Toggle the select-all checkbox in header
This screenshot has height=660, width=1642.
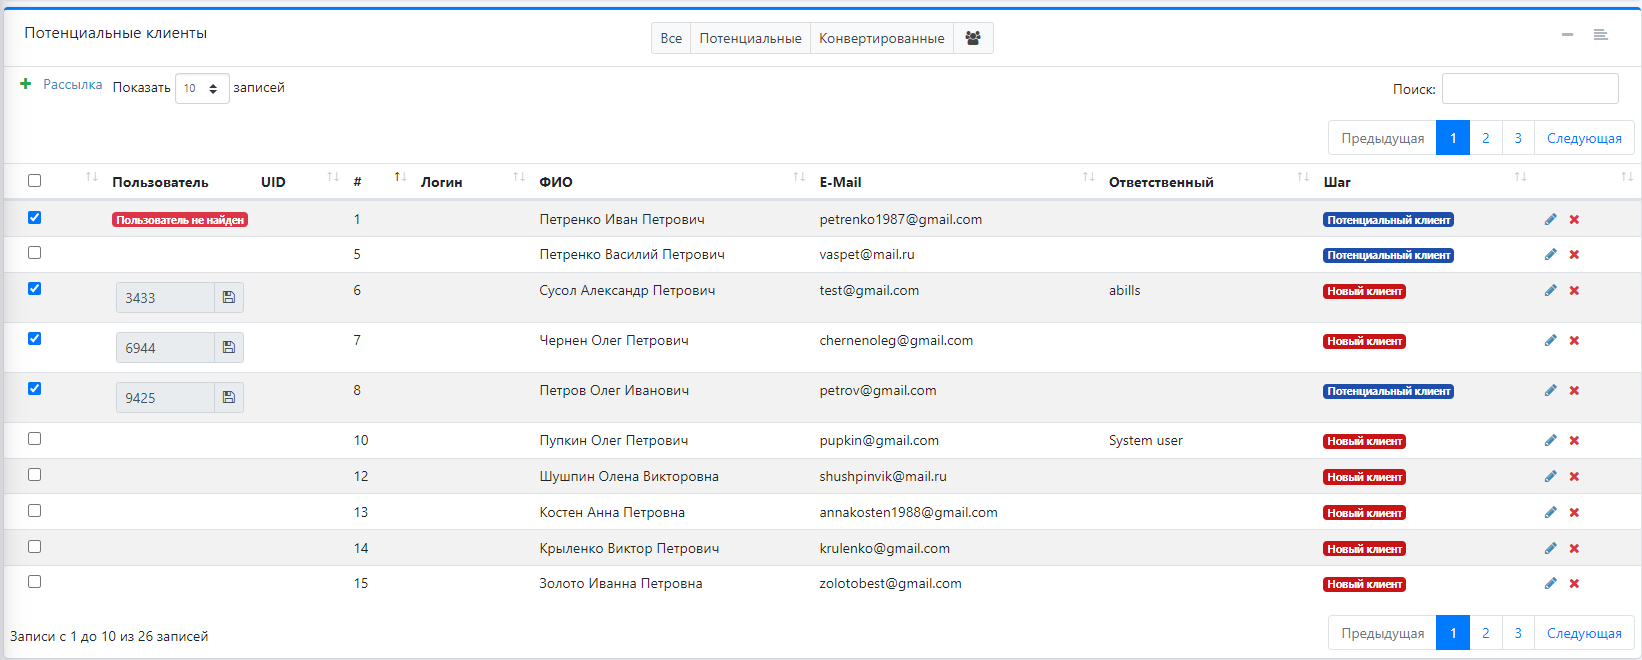(35, 181)
